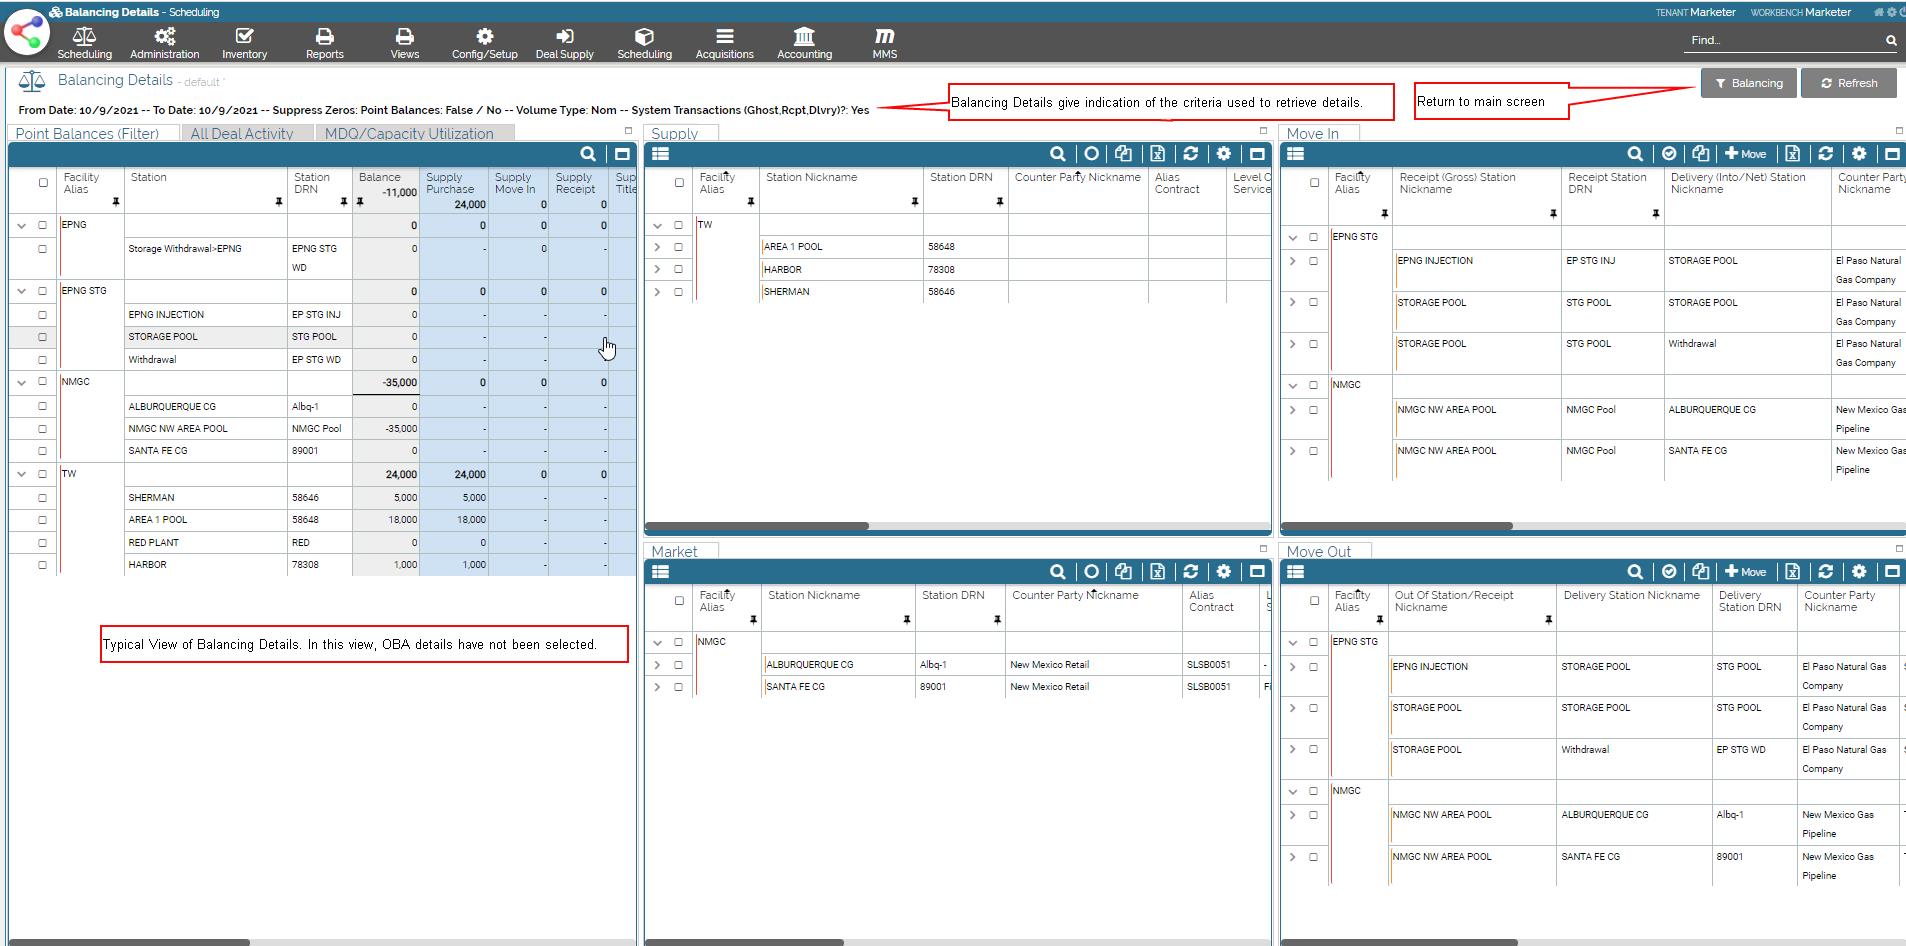Click the Find search field
This screenshot has height=946, width=1906.
click(x=1782, y=40)
